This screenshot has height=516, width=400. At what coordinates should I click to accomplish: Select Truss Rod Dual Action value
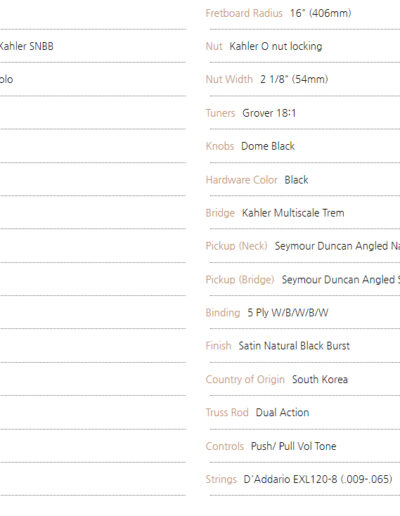(x=282, y=412)
